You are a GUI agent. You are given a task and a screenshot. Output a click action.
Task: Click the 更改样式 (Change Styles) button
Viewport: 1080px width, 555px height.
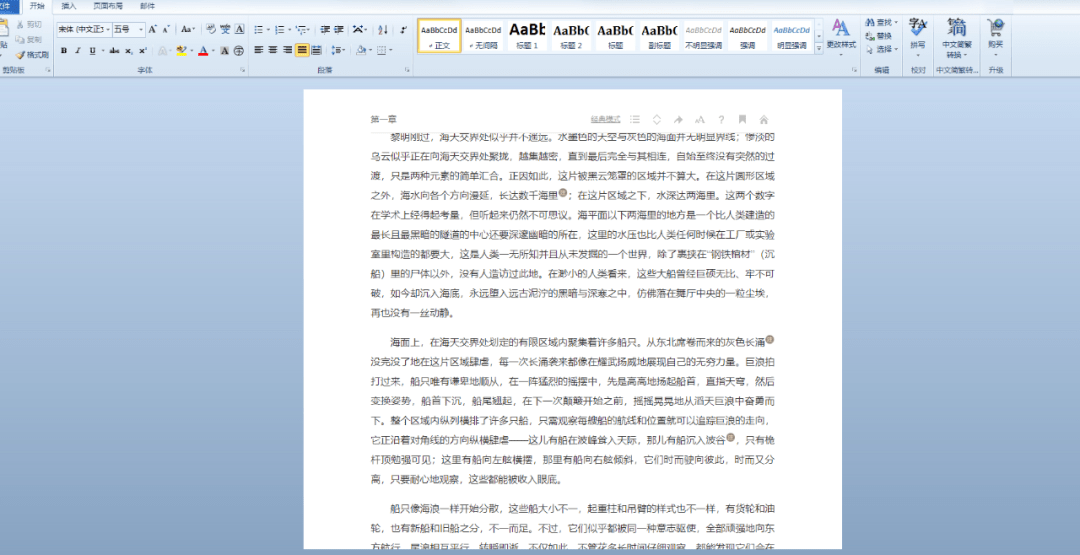pos(841,37)
